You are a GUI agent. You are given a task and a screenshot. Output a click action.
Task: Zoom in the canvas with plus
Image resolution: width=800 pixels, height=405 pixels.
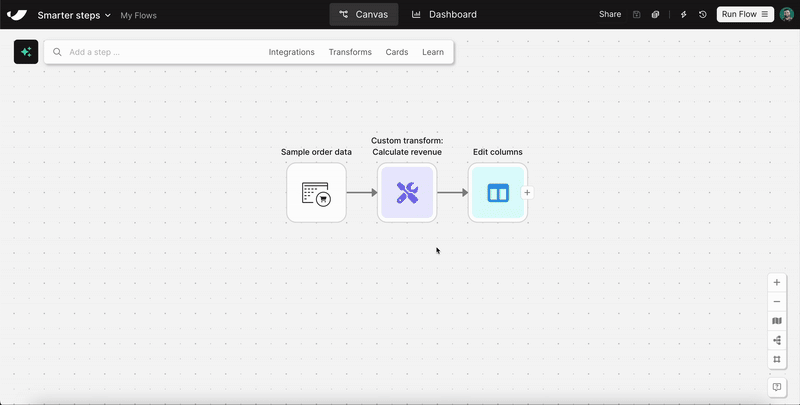point(777,283)
